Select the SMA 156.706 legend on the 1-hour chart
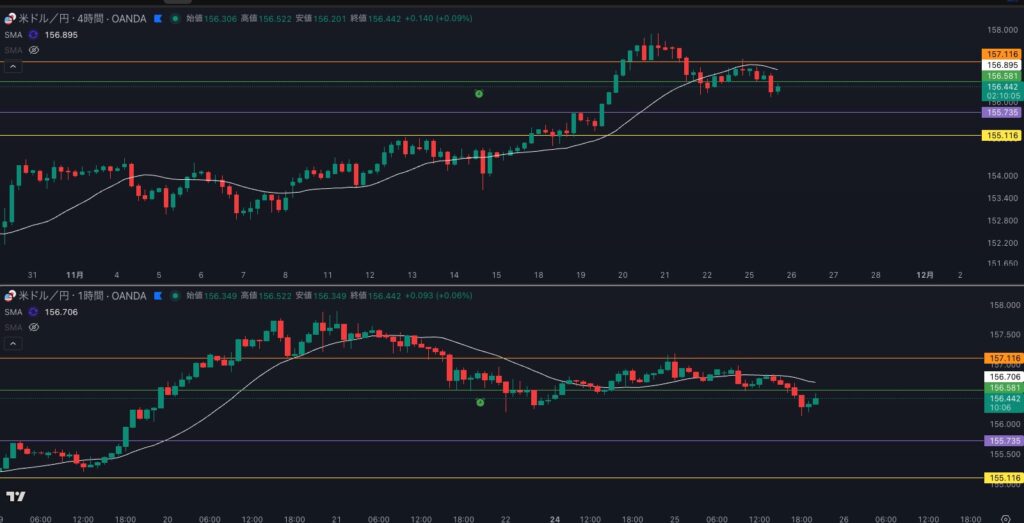 point(12,312)
